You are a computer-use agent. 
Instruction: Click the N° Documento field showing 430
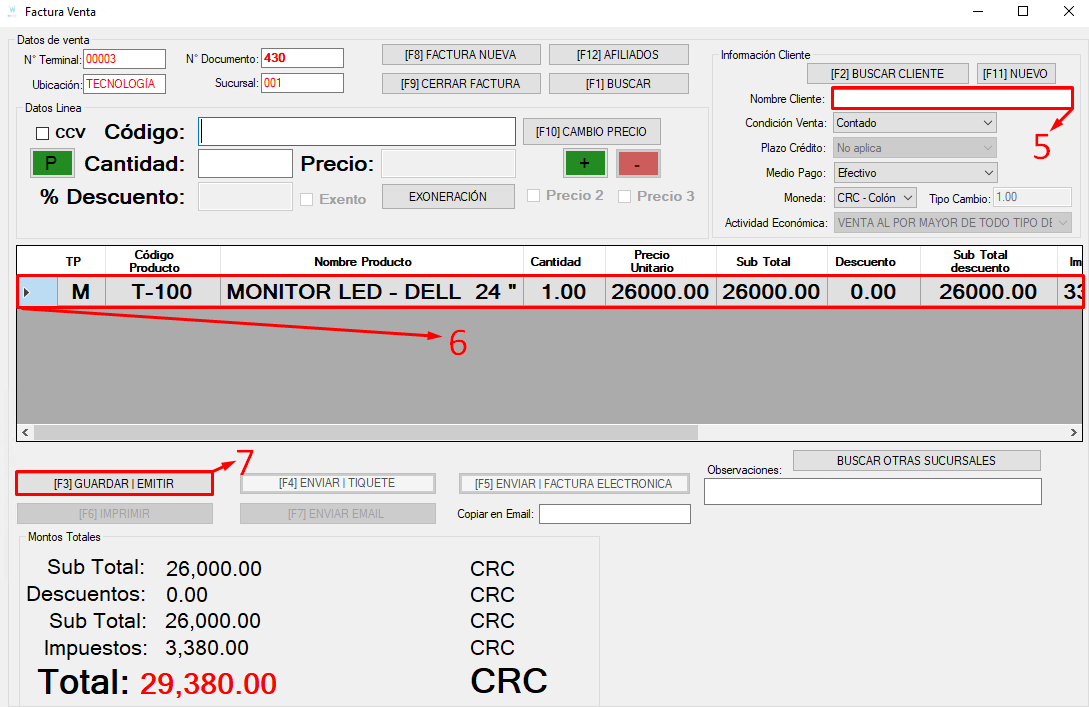302,58
